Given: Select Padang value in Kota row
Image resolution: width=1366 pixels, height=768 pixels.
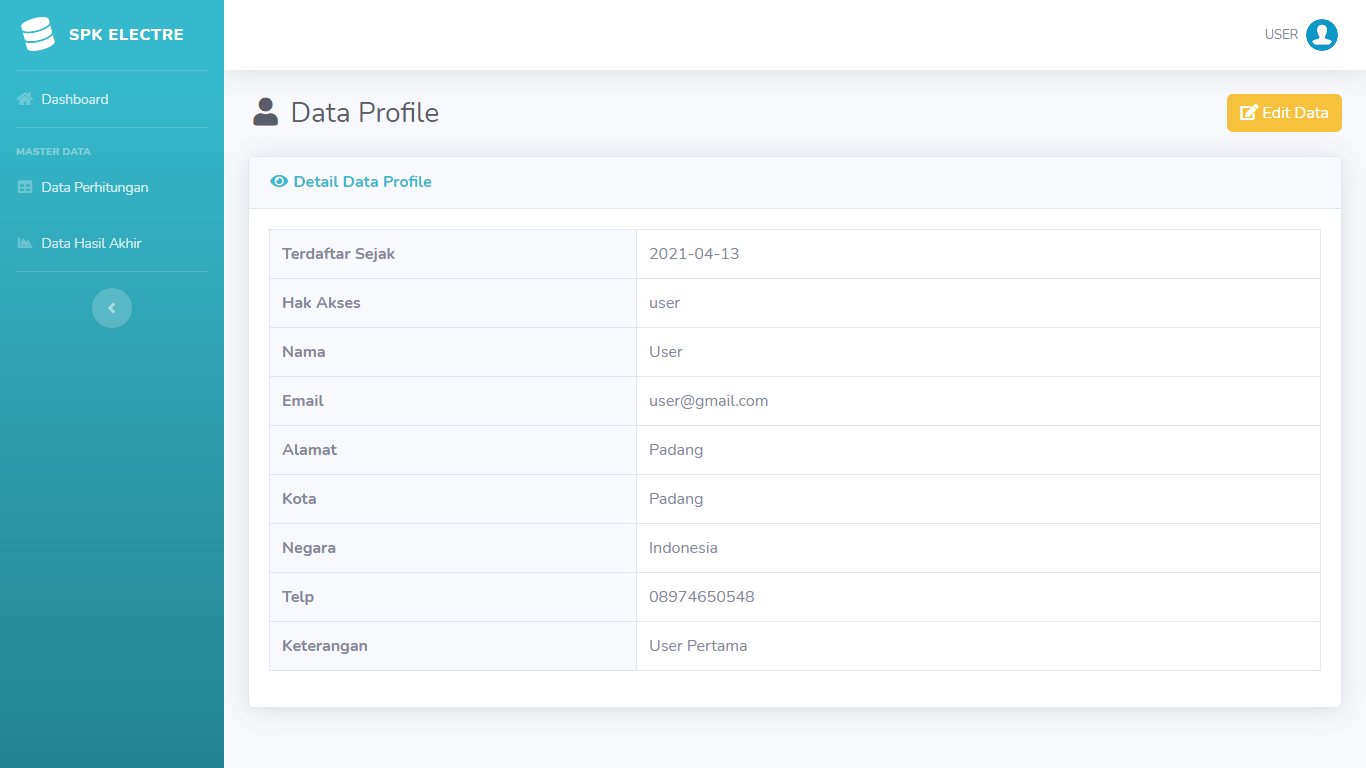Looking at the screenshot, I should pos(676,499).
